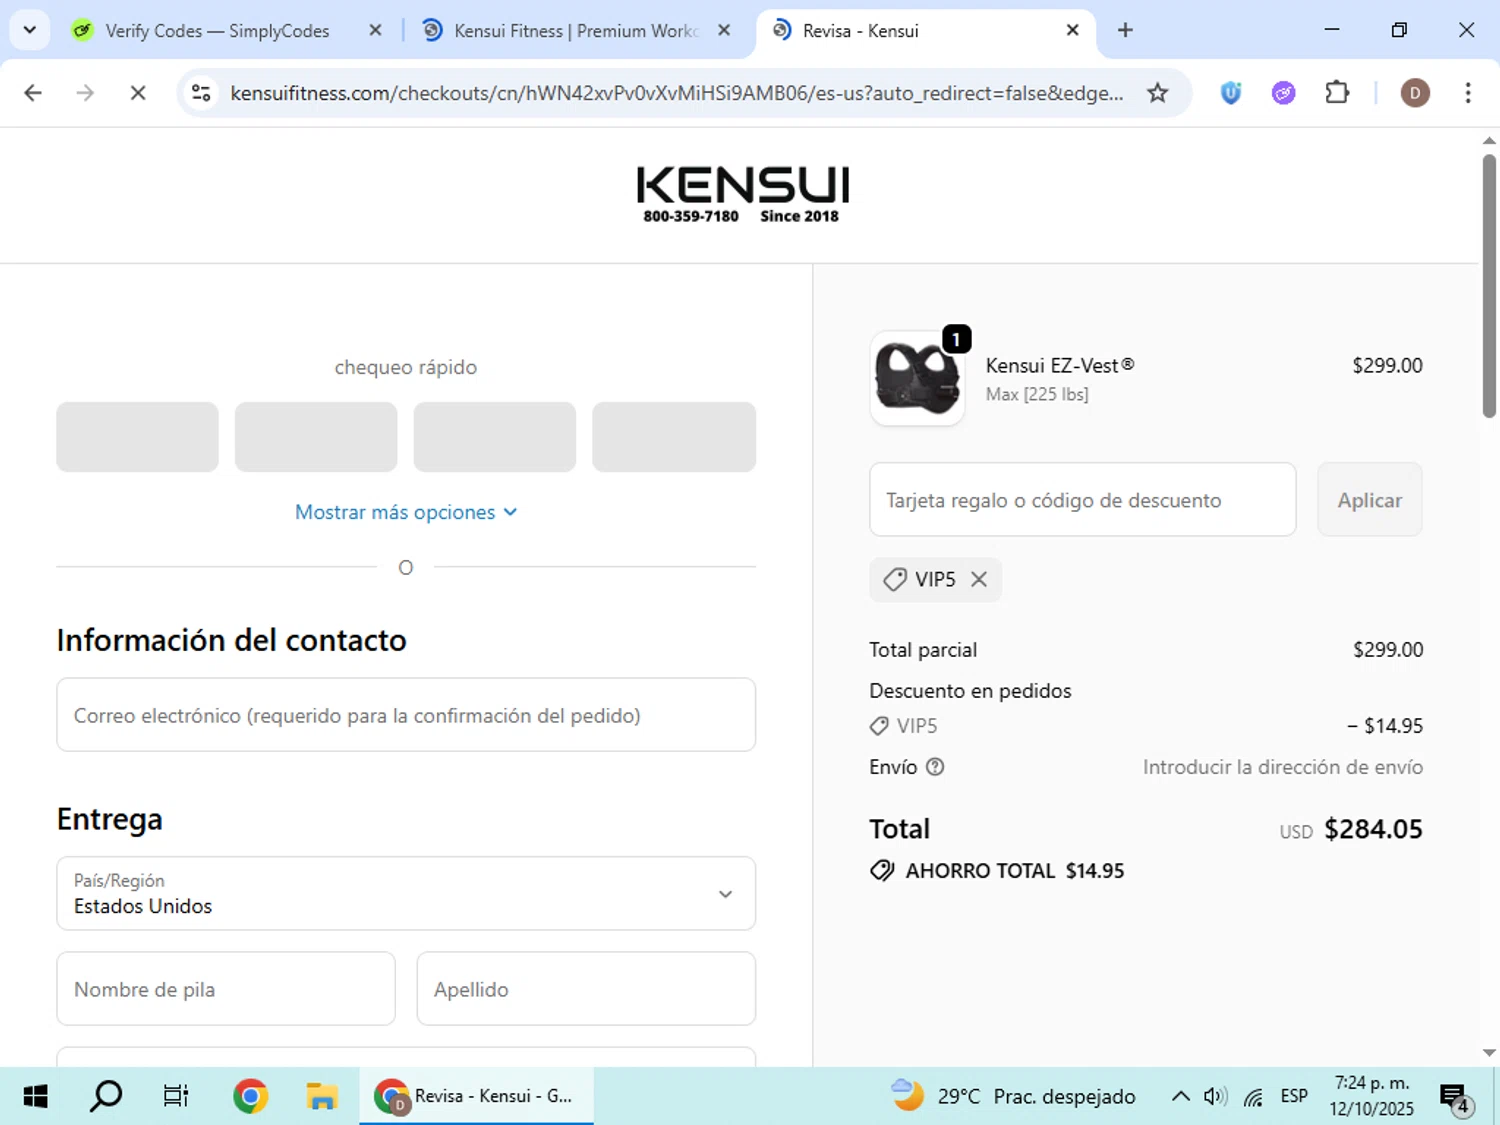The height and width of the screenshot is (1125, 1500).
Task: Click the page vertical scrollbar thumb
Action: 1489,285
